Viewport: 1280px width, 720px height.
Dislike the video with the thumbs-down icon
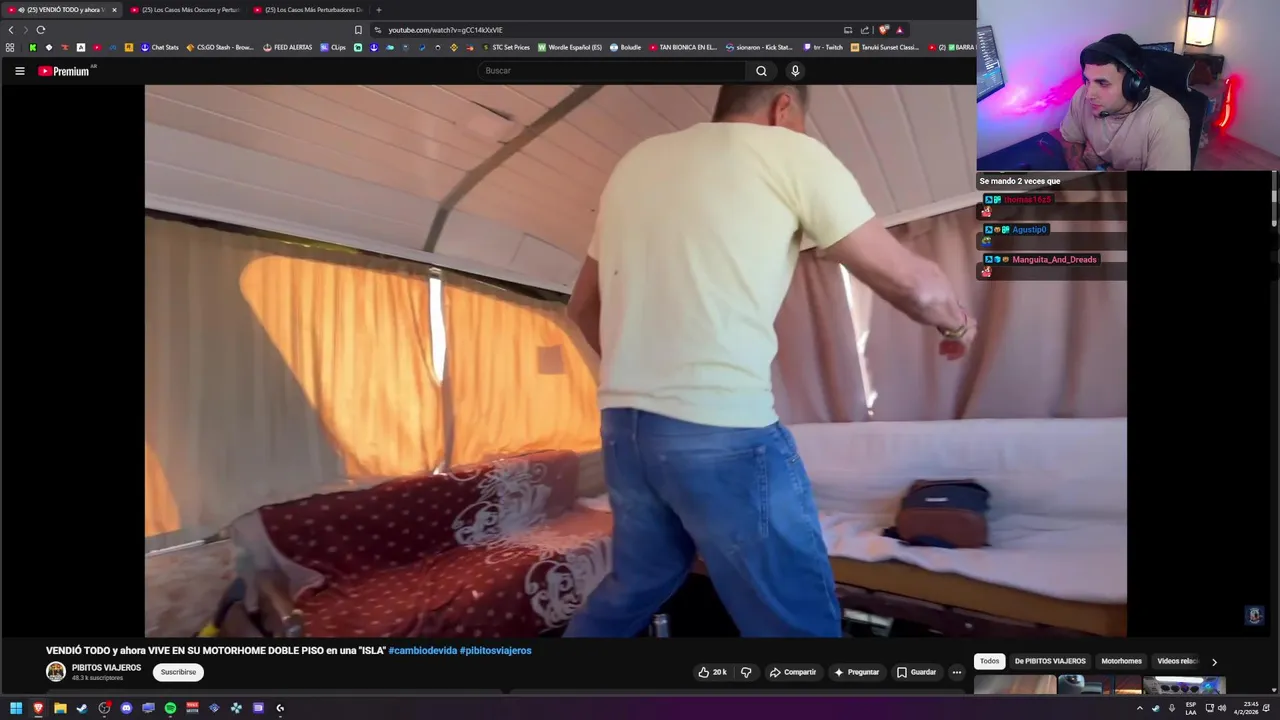746,672
